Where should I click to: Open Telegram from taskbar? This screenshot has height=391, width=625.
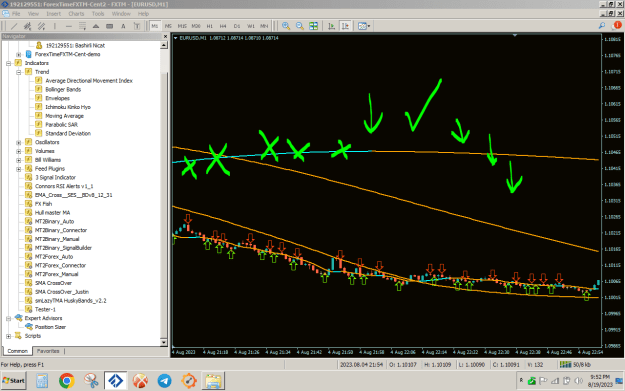pyautogui.click(x=164, y=381)
